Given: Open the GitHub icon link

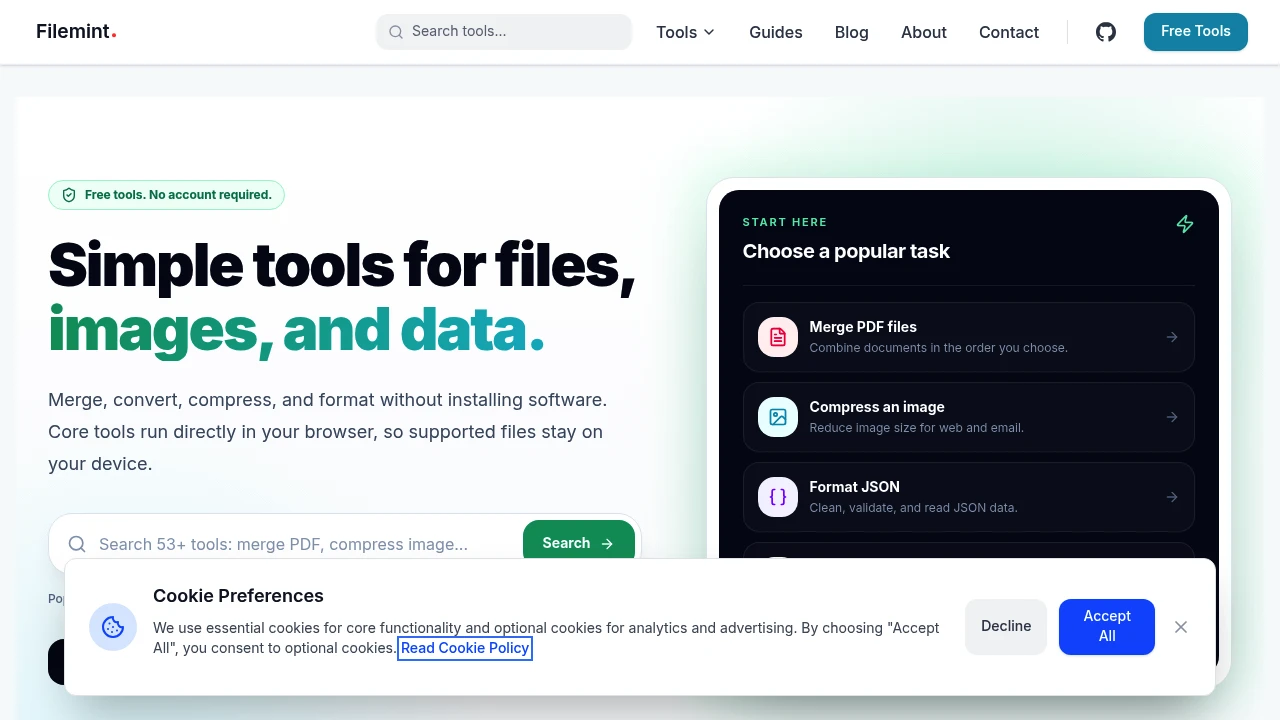Looking at the screenshot, I should point(1106,32).
